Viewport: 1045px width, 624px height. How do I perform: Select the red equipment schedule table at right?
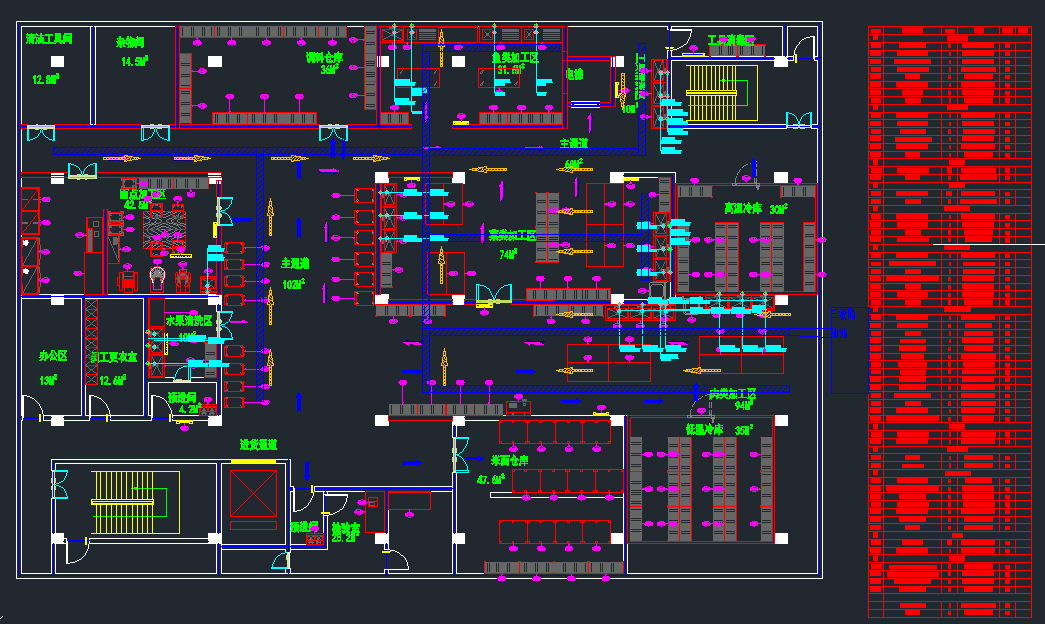click(x=948, y=320)
